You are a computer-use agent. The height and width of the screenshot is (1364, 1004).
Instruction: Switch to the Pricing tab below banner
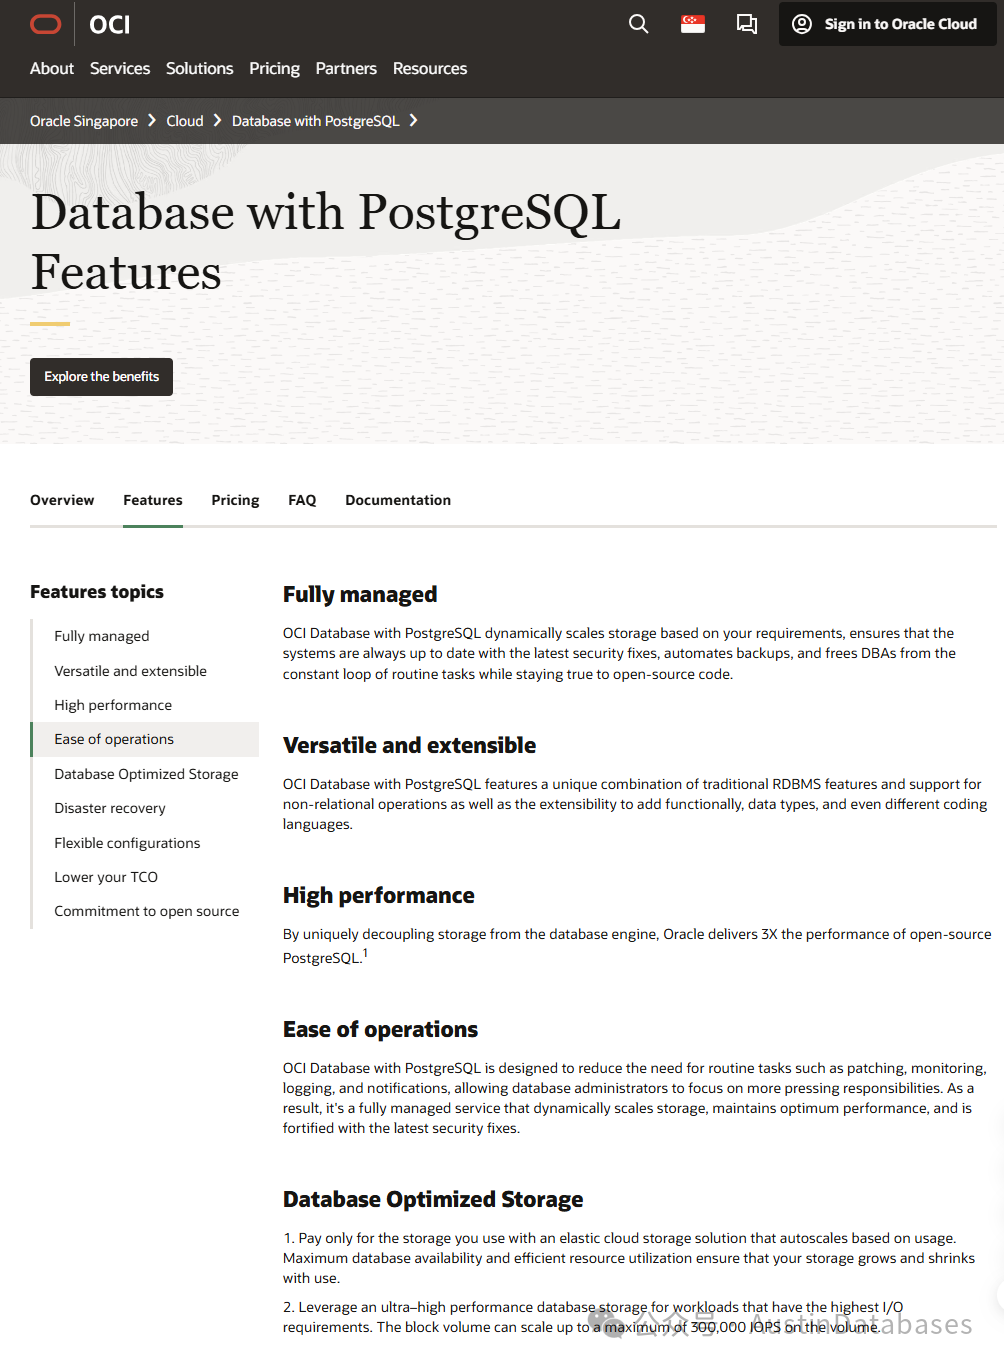(235, 500)
